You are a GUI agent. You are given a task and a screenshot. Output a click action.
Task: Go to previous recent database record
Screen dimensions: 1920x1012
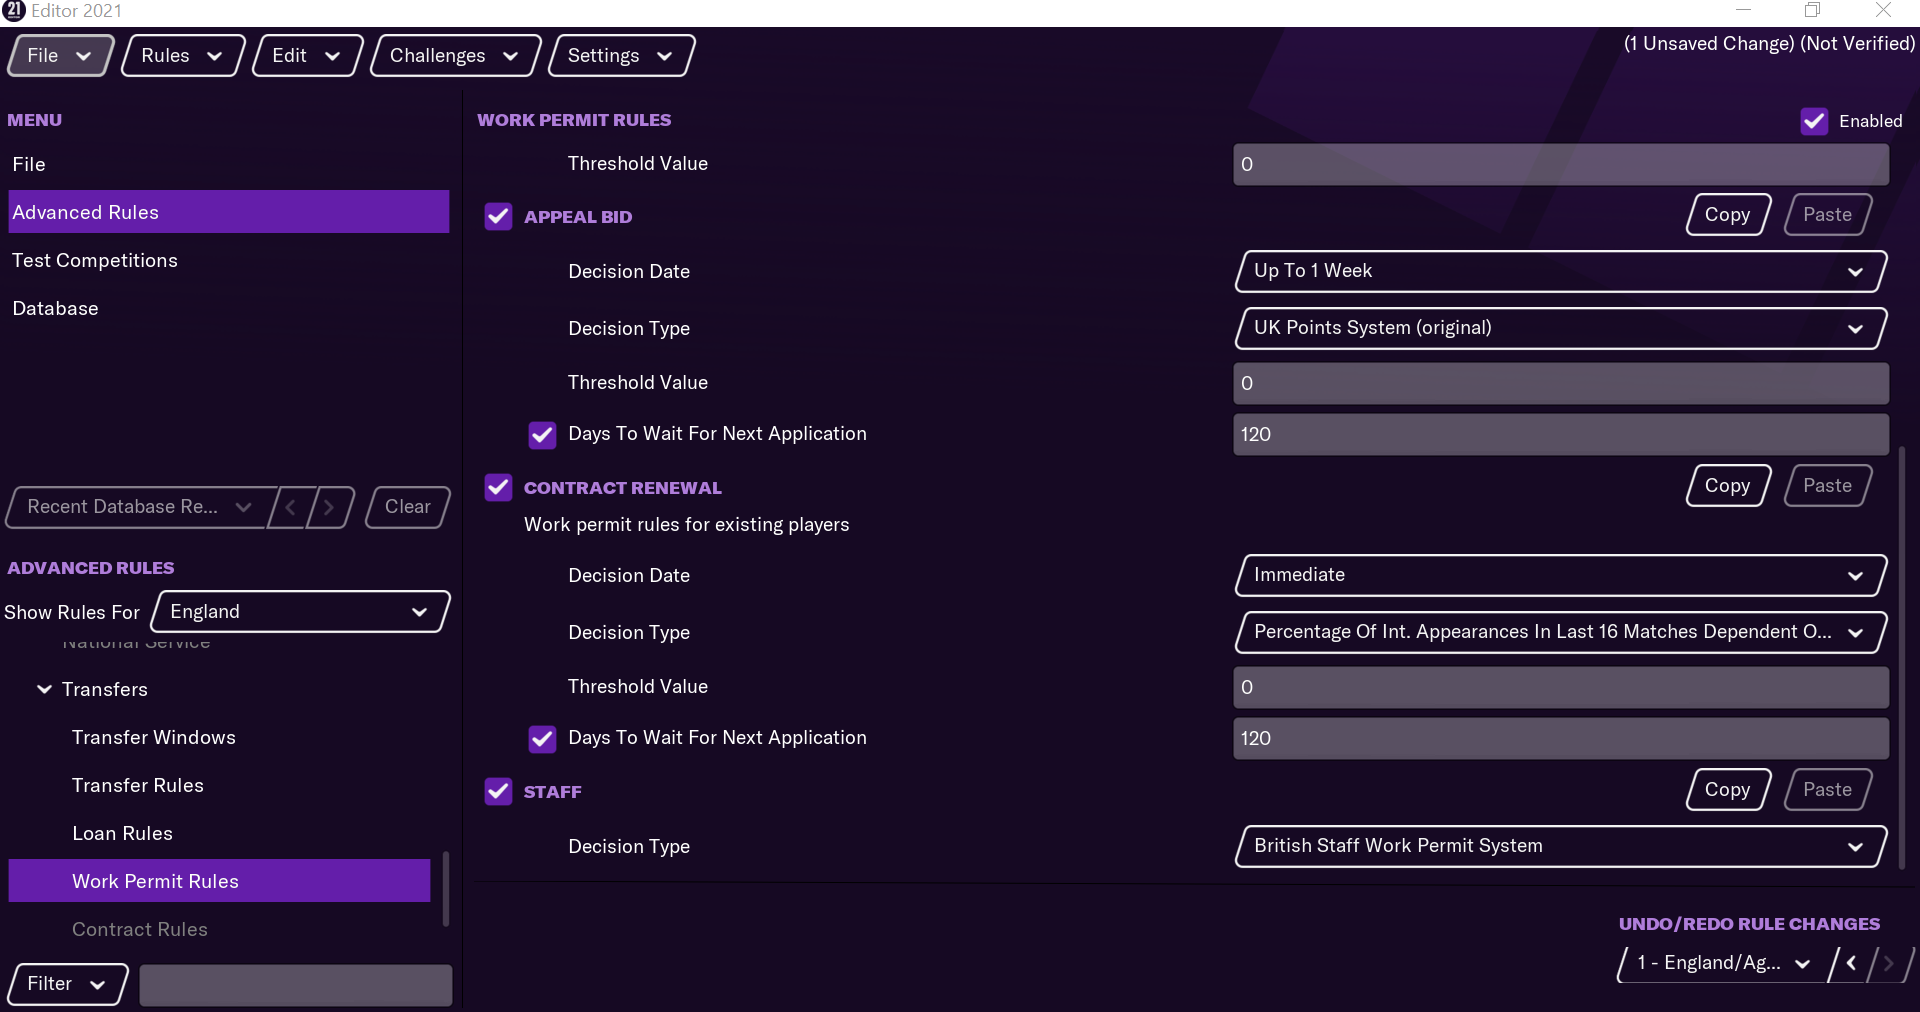click(291, 507)
